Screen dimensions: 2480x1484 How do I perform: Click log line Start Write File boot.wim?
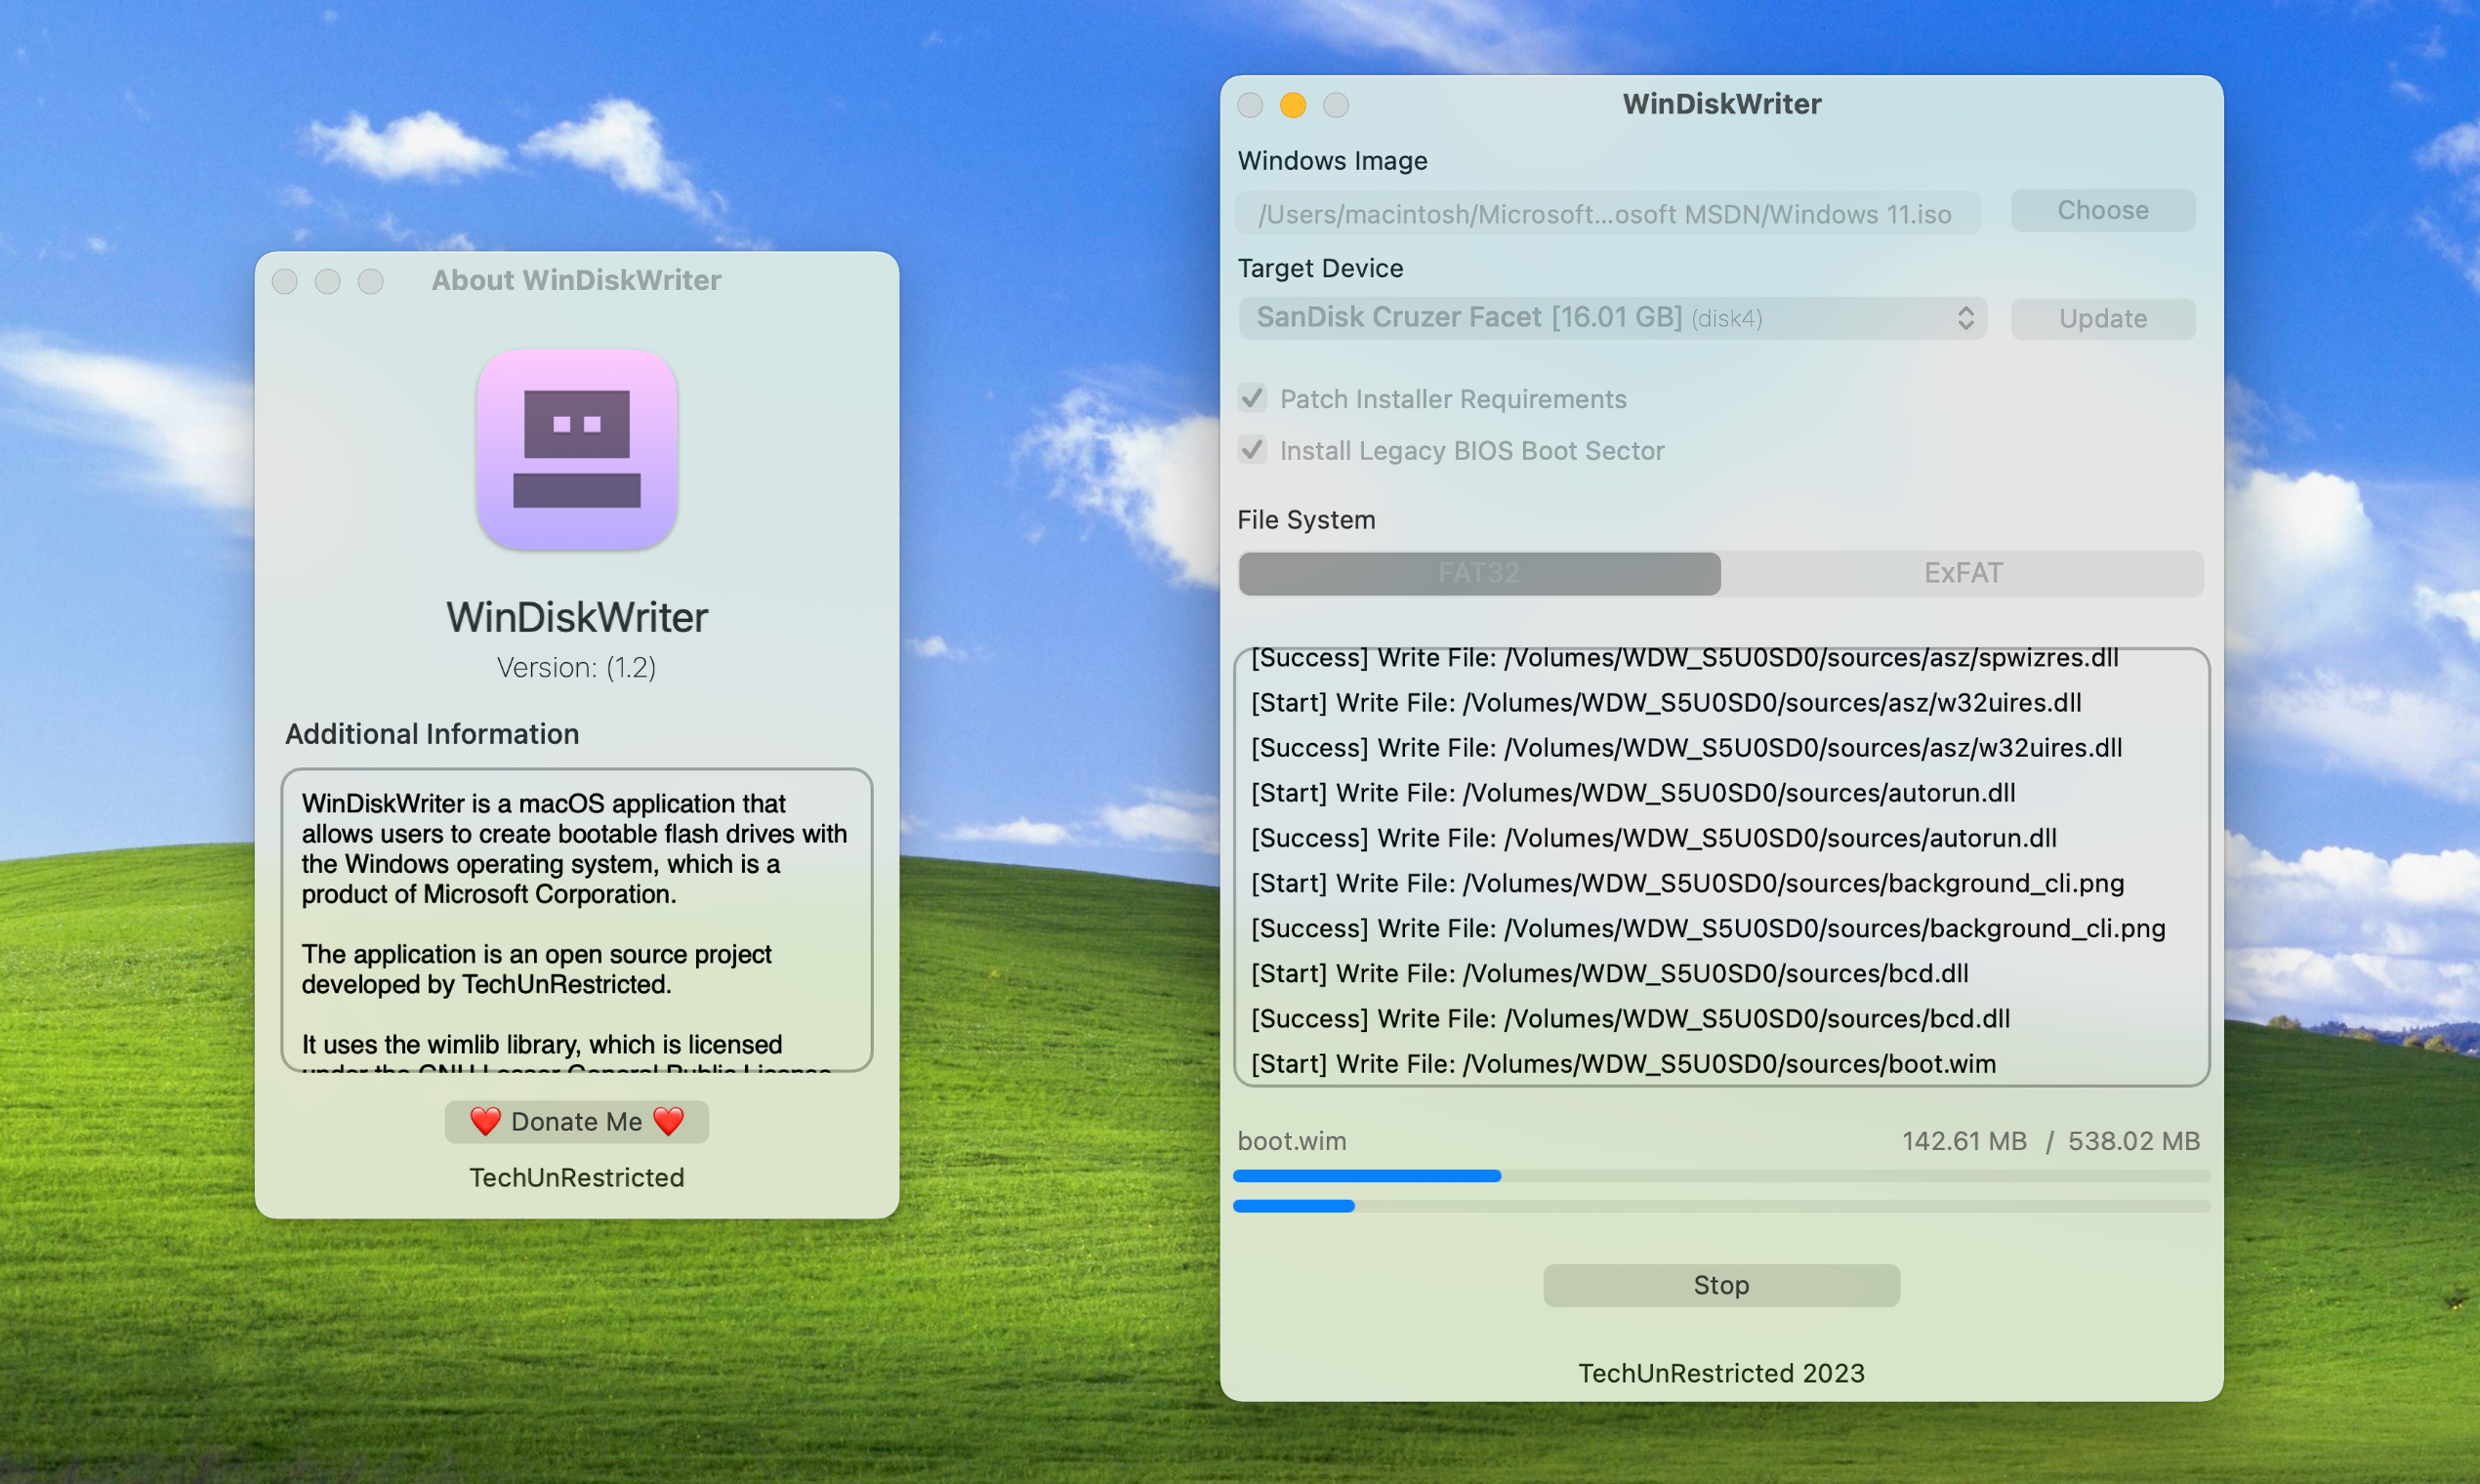(x=1623, y=1063)
